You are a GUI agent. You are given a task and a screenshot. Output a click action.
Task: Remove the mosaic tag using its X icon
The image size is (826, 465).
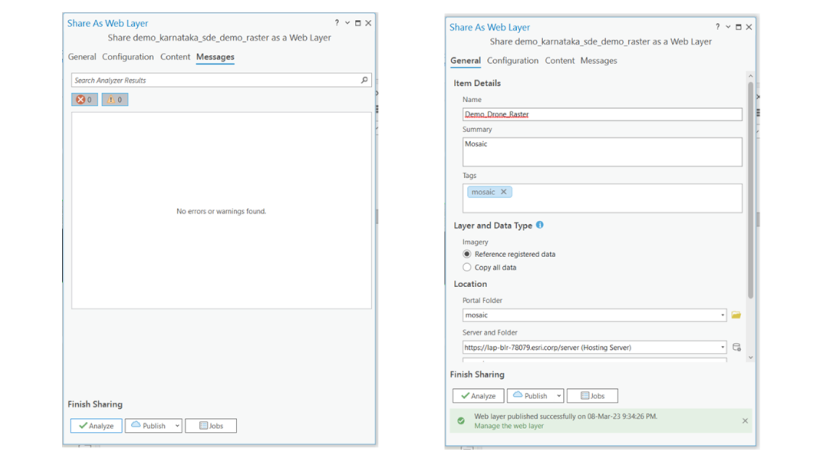tap(503, 192)
